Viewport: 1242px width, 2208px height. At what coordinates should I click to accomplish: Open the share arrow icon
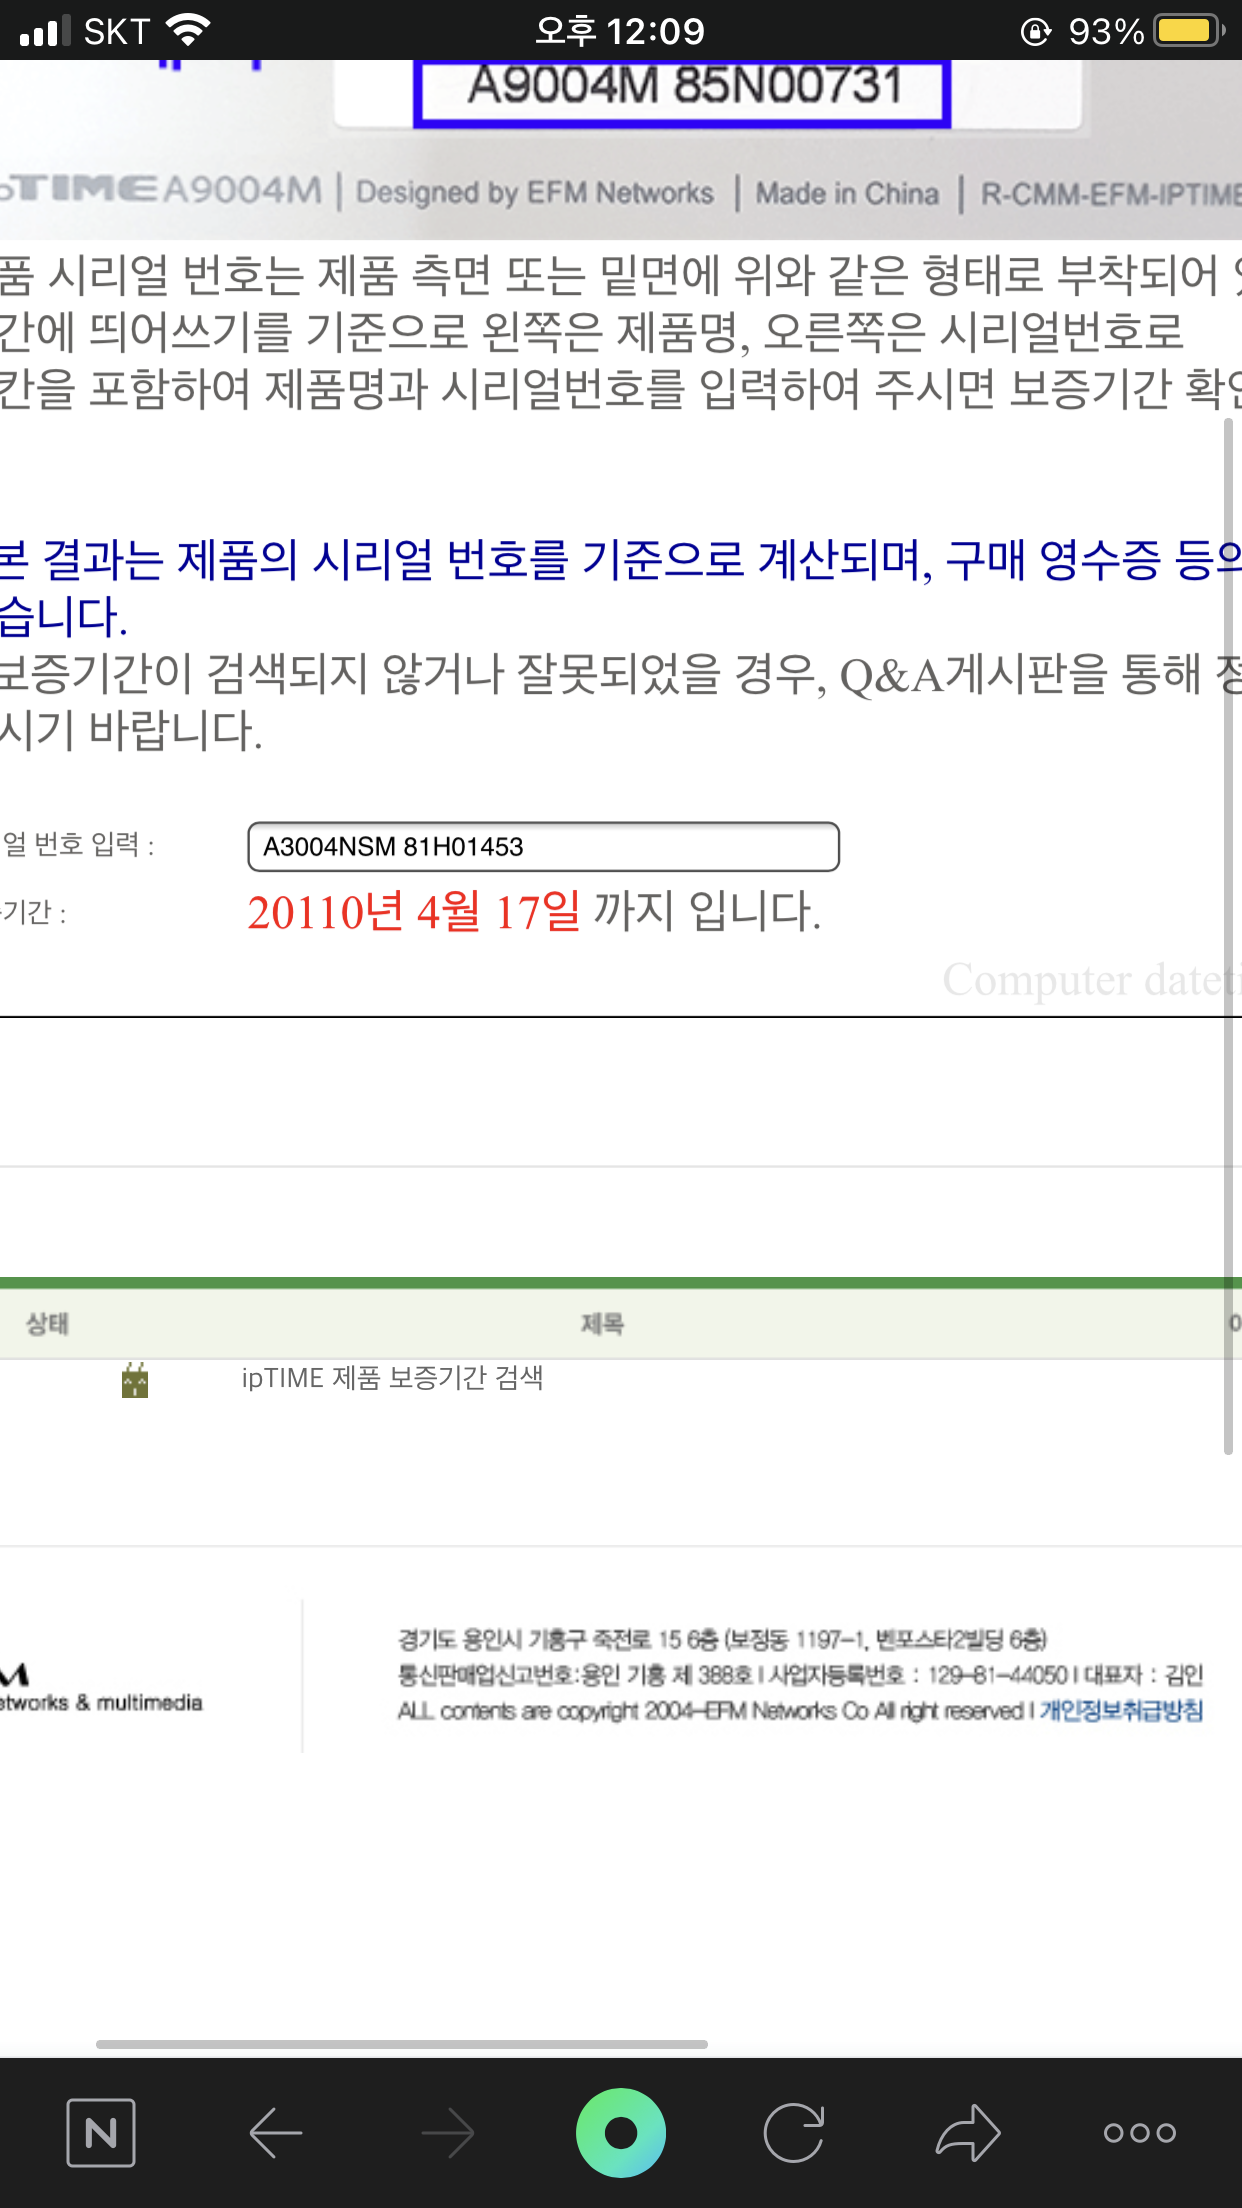click(968, 2133)
